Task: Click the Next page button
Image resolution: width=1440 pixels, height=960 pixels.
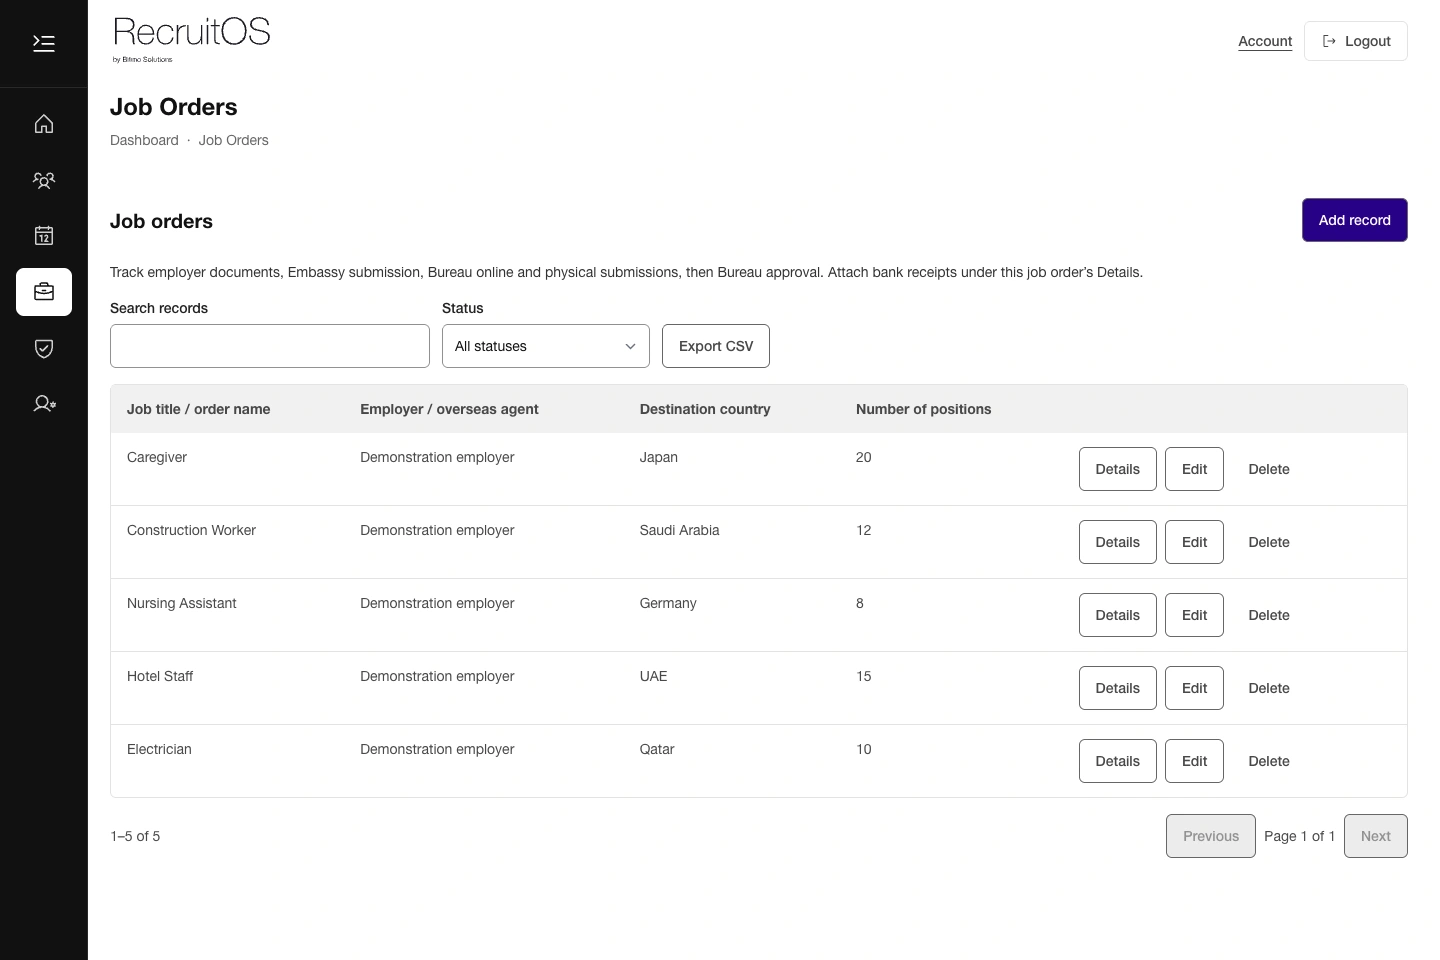Action: [1375, 836]
